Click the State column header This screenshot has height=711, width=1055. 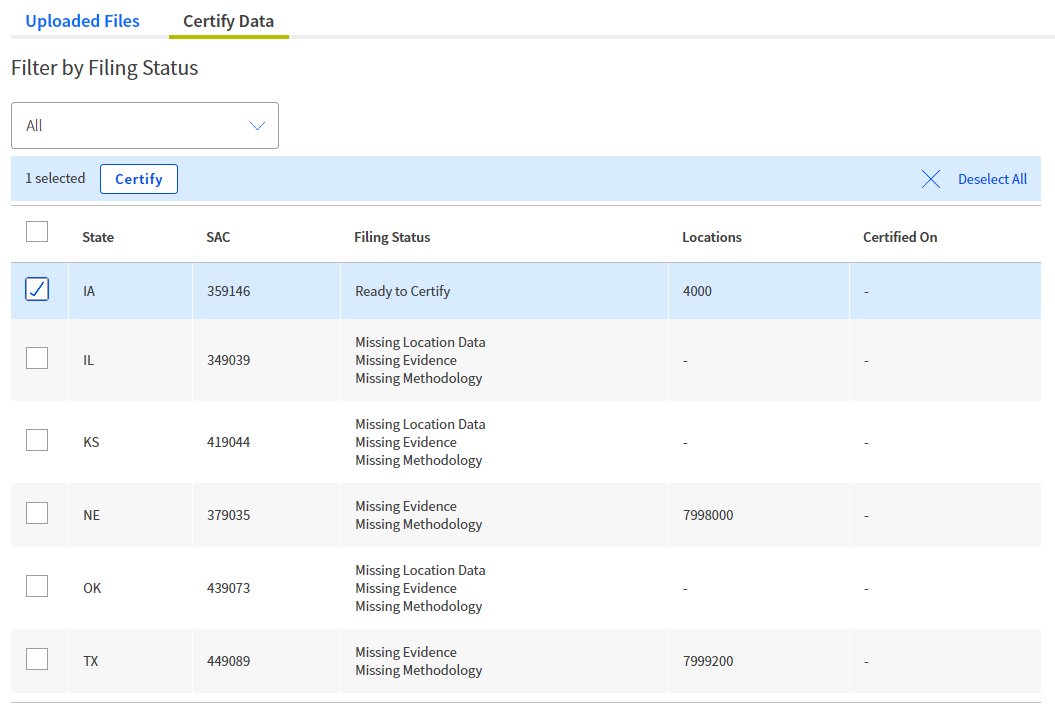(98, 237)
